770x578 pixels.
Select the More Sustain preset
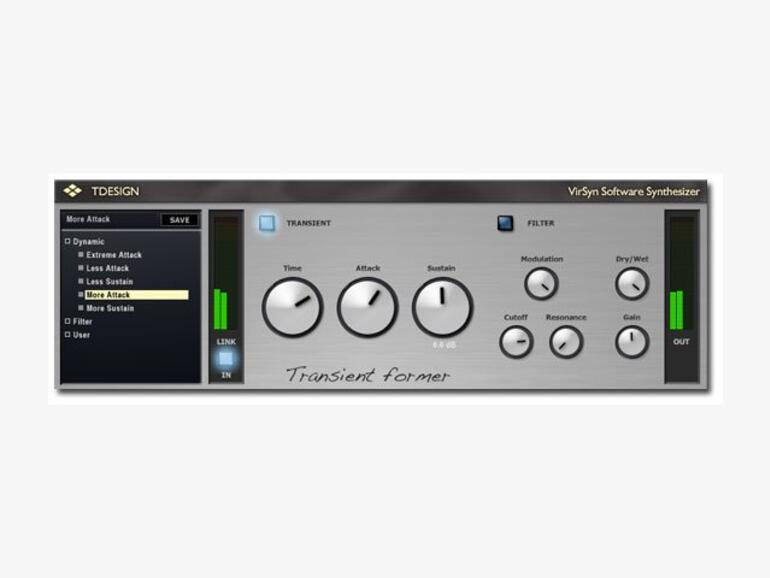[x=110, y=308]
